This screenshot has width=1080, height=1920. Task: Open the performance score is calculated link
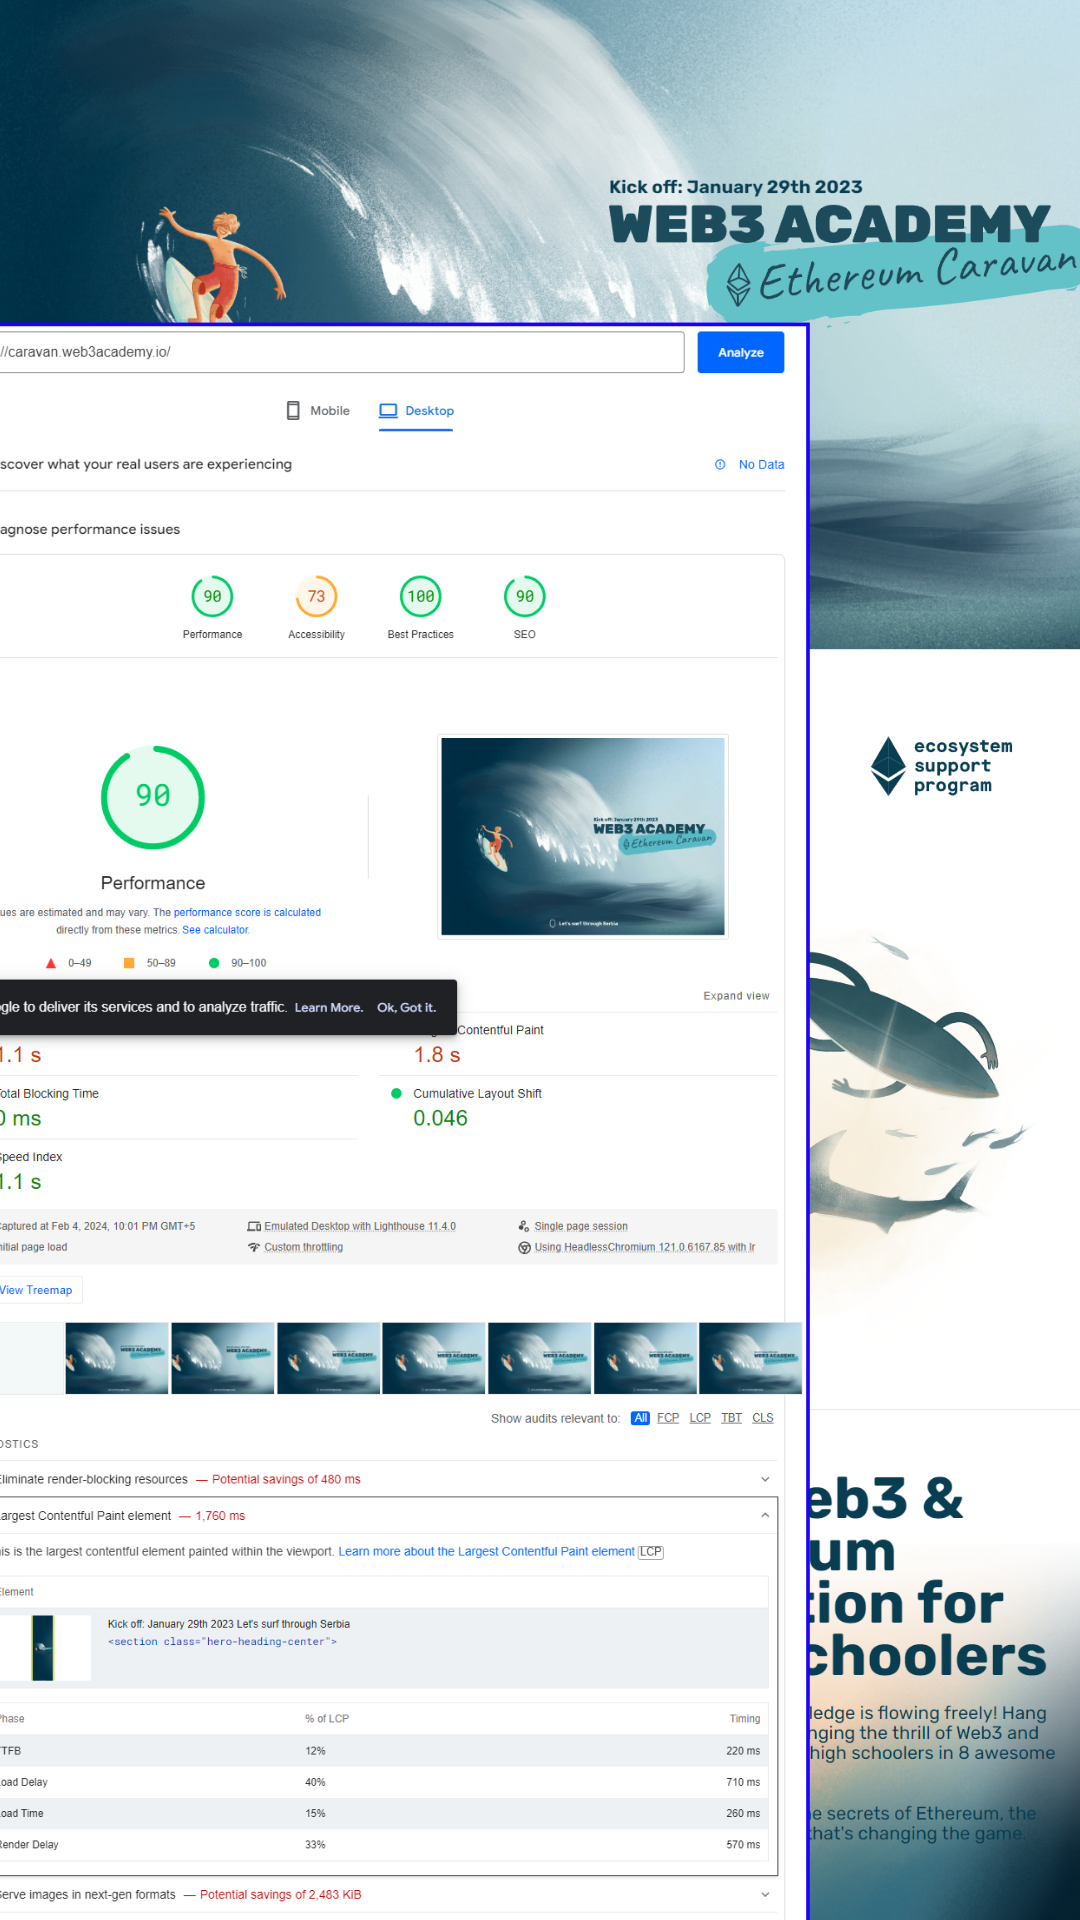coord(247,912)
